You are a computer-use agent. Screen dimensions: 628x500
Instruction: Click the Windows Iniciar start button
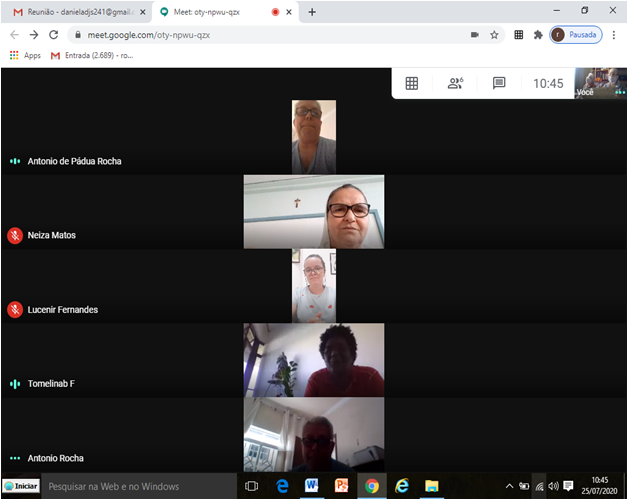pos(20,486)
